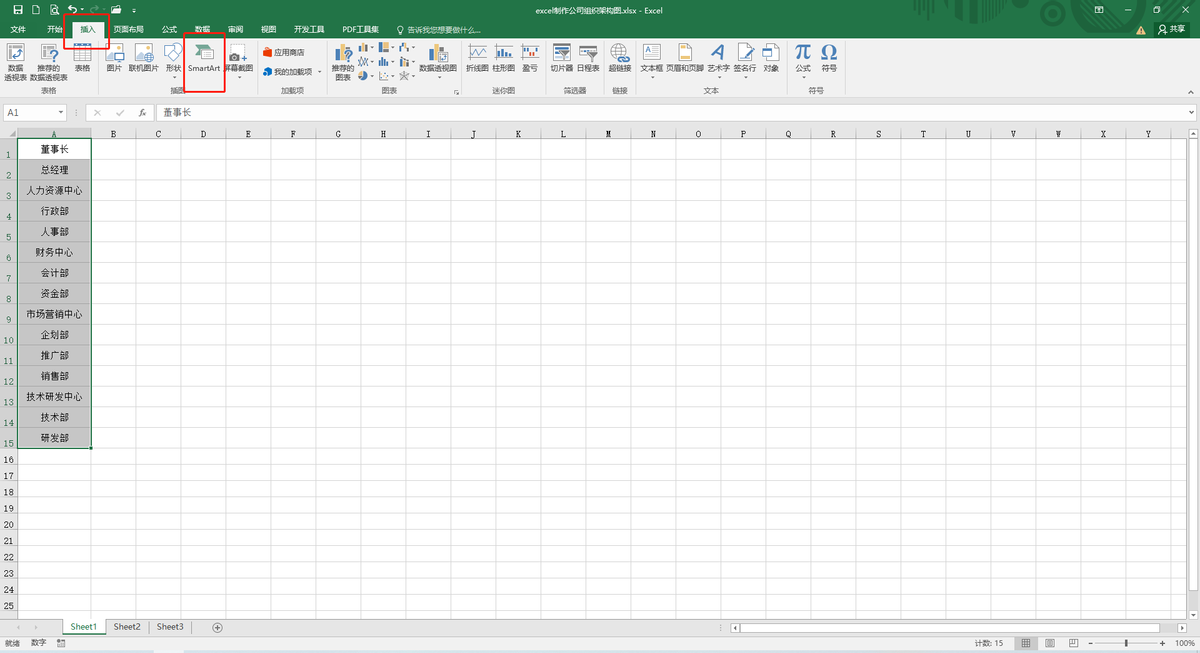Screen dimensions: 1200x653
Task: Insert a Signature Line (签名行)
Action: pyautogui.click(x=745, y=60)
